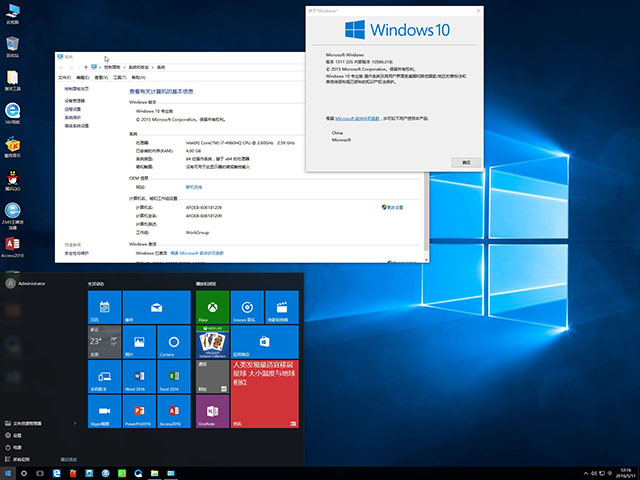The height and width of the screenshot is (480, 640).
Task: Click 确定 button in About Windows dialog
Action: [x=466, y=162]
